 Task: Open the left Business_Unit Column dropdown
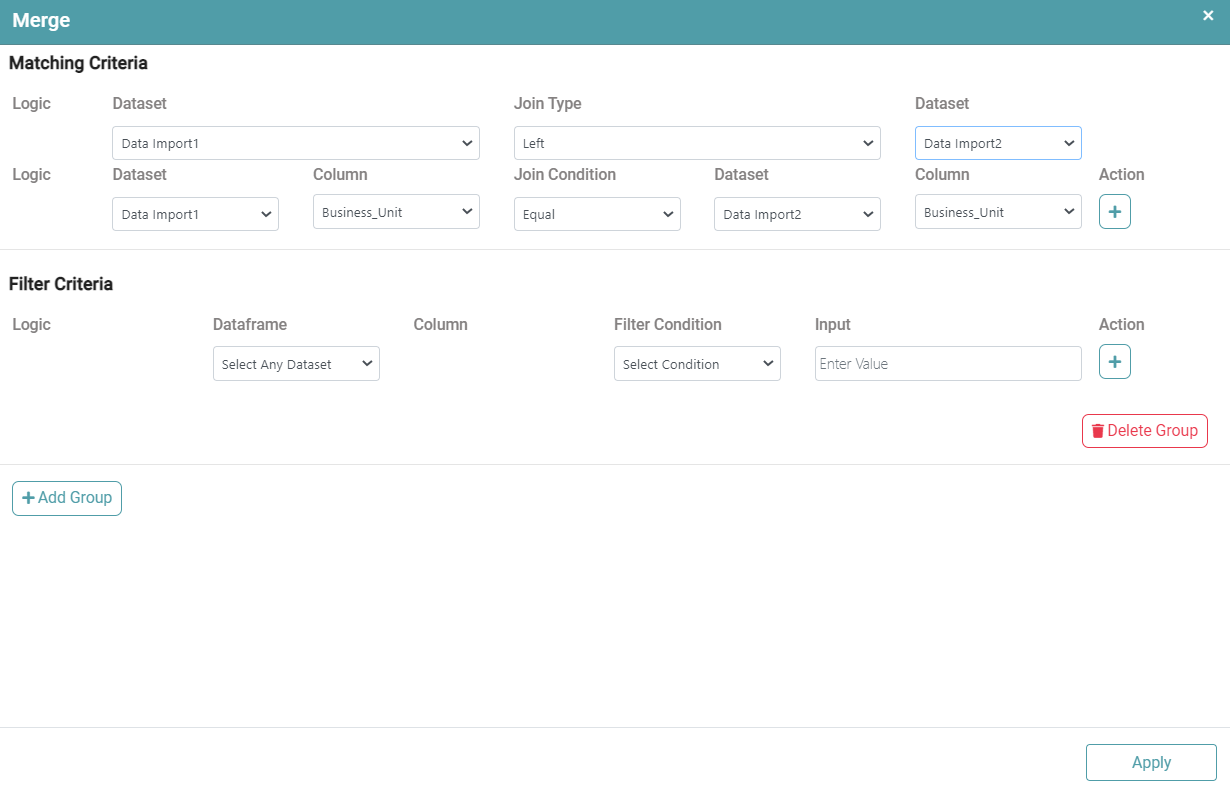coord(396,212)
